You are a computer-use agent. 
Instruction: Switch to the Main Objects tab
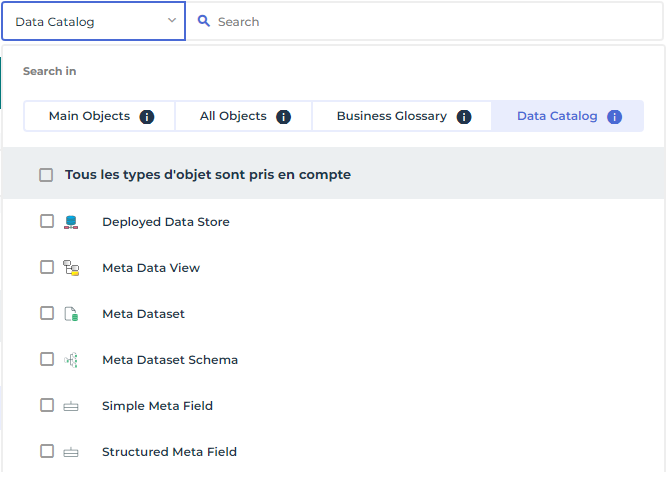(x=89, y=116)
